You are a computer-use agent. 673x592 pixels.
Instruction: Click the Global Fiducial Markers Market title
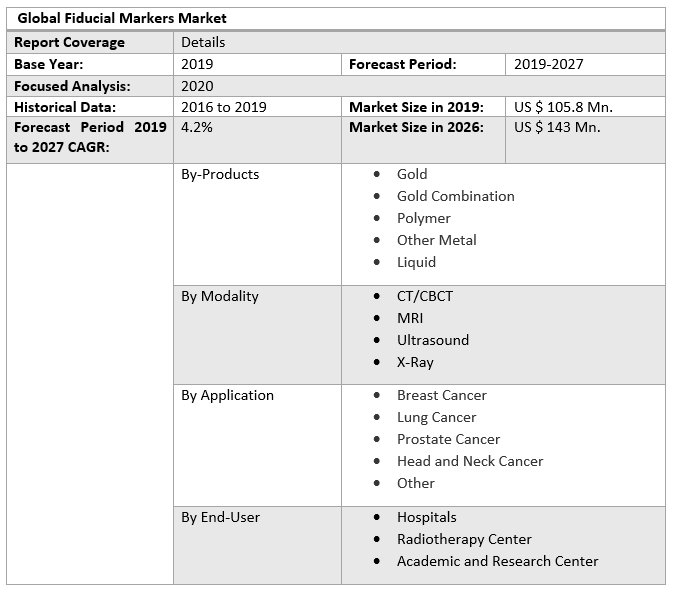122,18
